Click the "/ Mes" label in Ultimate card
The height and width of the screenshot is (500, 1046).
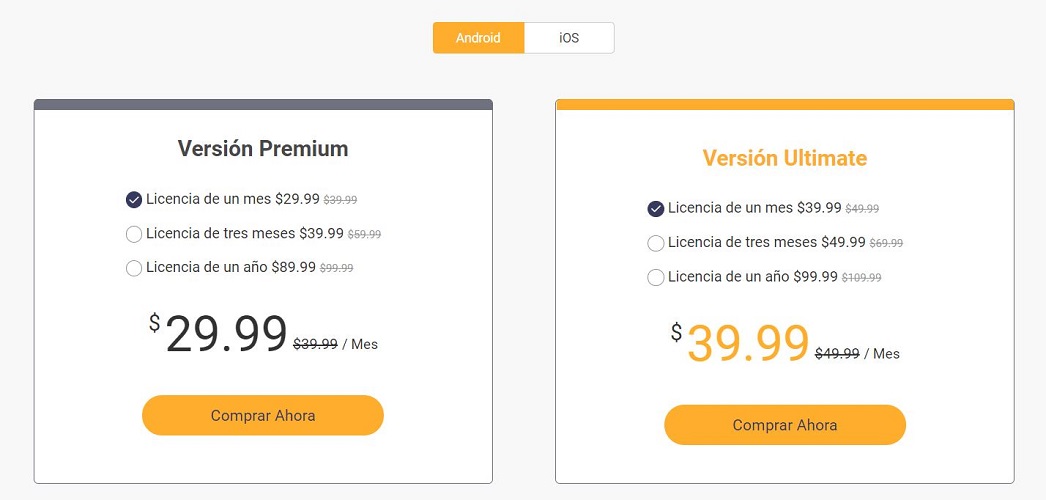(882, 353)
